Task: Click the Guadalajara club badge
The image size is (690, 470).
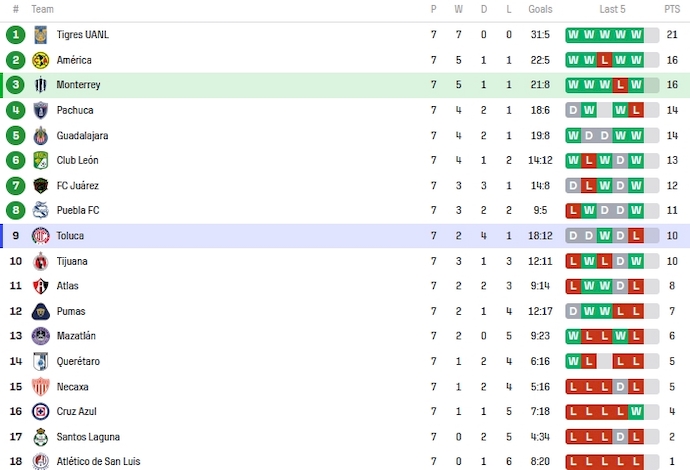Action: pyautogui.click(x=41, y=135)
